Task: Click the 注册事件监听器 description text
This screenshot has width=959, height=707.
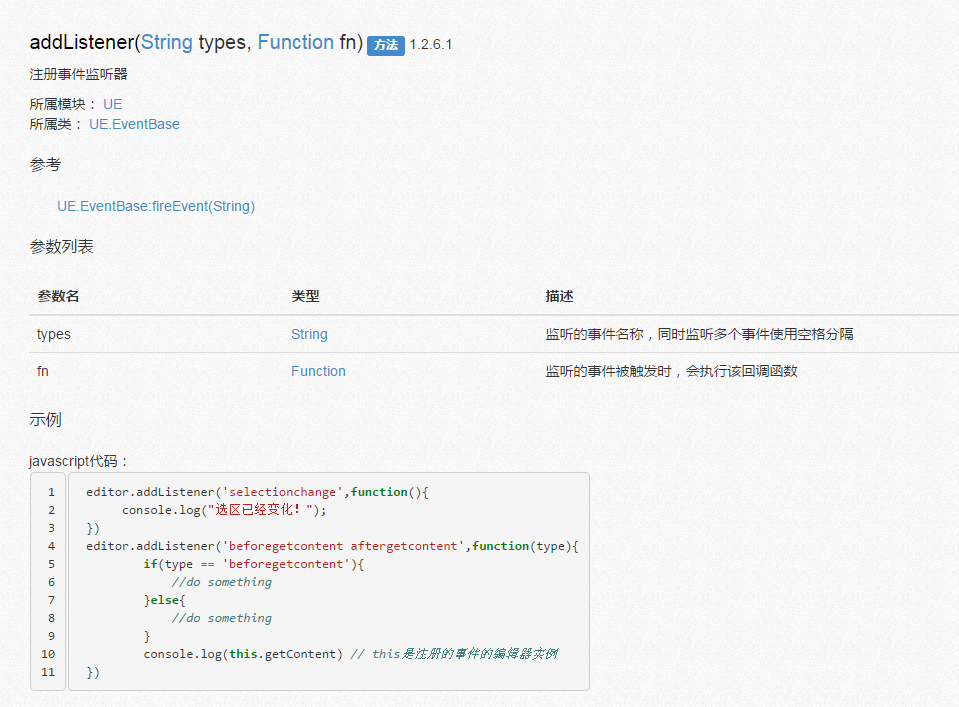Action: coord(78,74)
